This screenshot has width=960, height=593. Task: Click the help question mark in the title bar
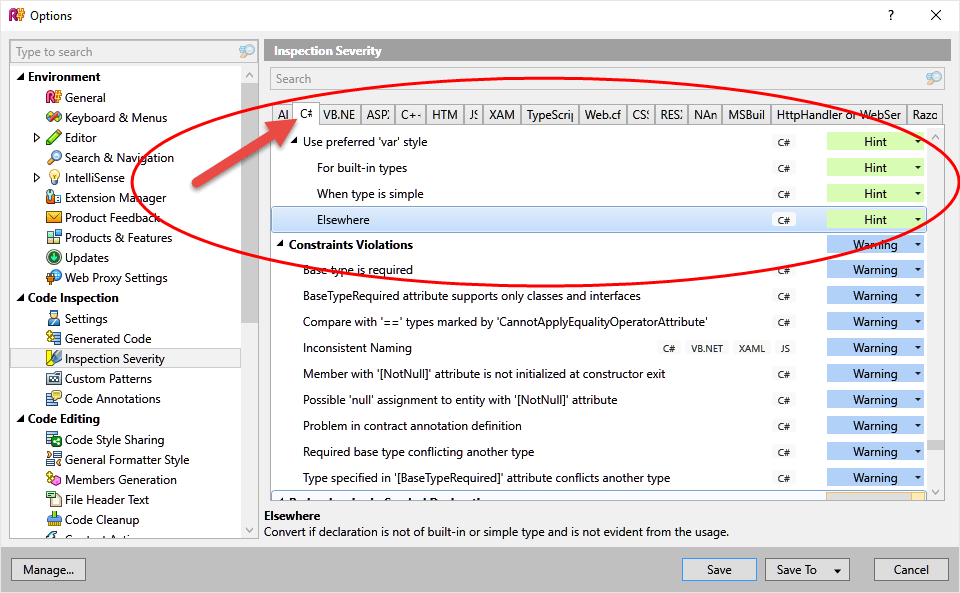coord(891,15)
